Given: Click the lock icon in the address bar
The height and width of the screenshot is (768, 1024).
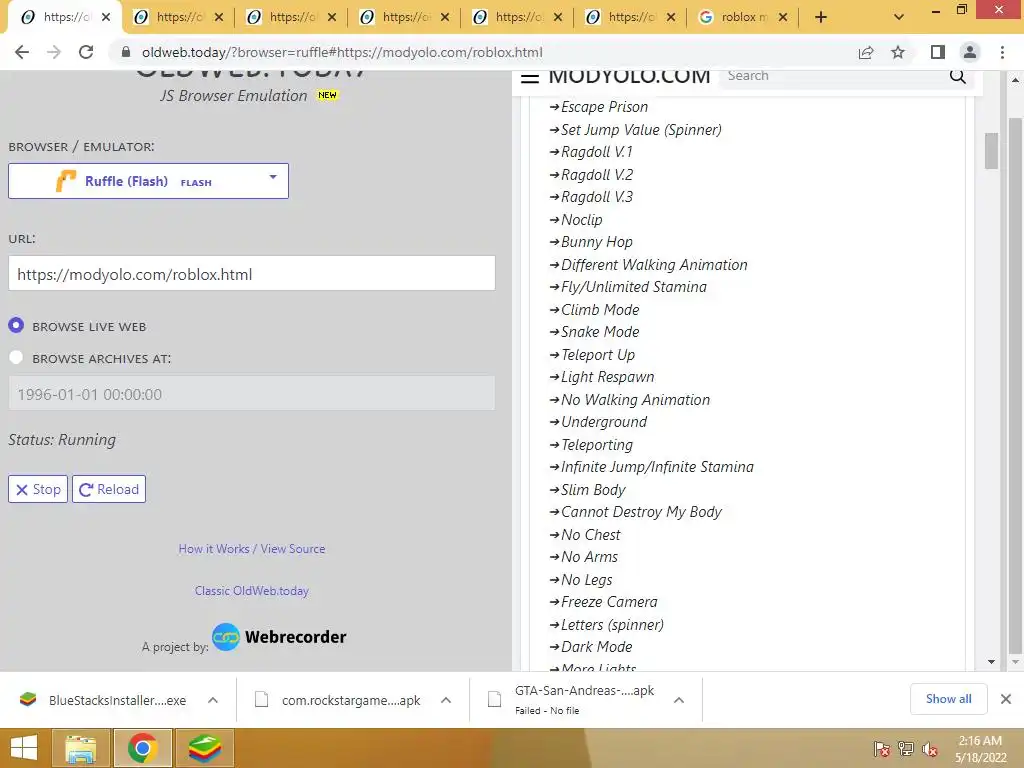Looking at the screenshot, I should coord(126,52).
